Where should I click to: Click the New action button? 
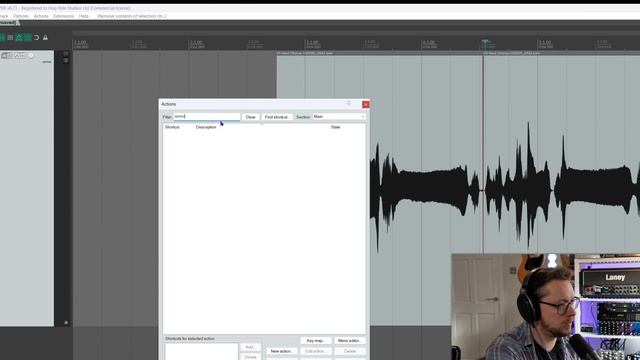(x=281, y=351)
